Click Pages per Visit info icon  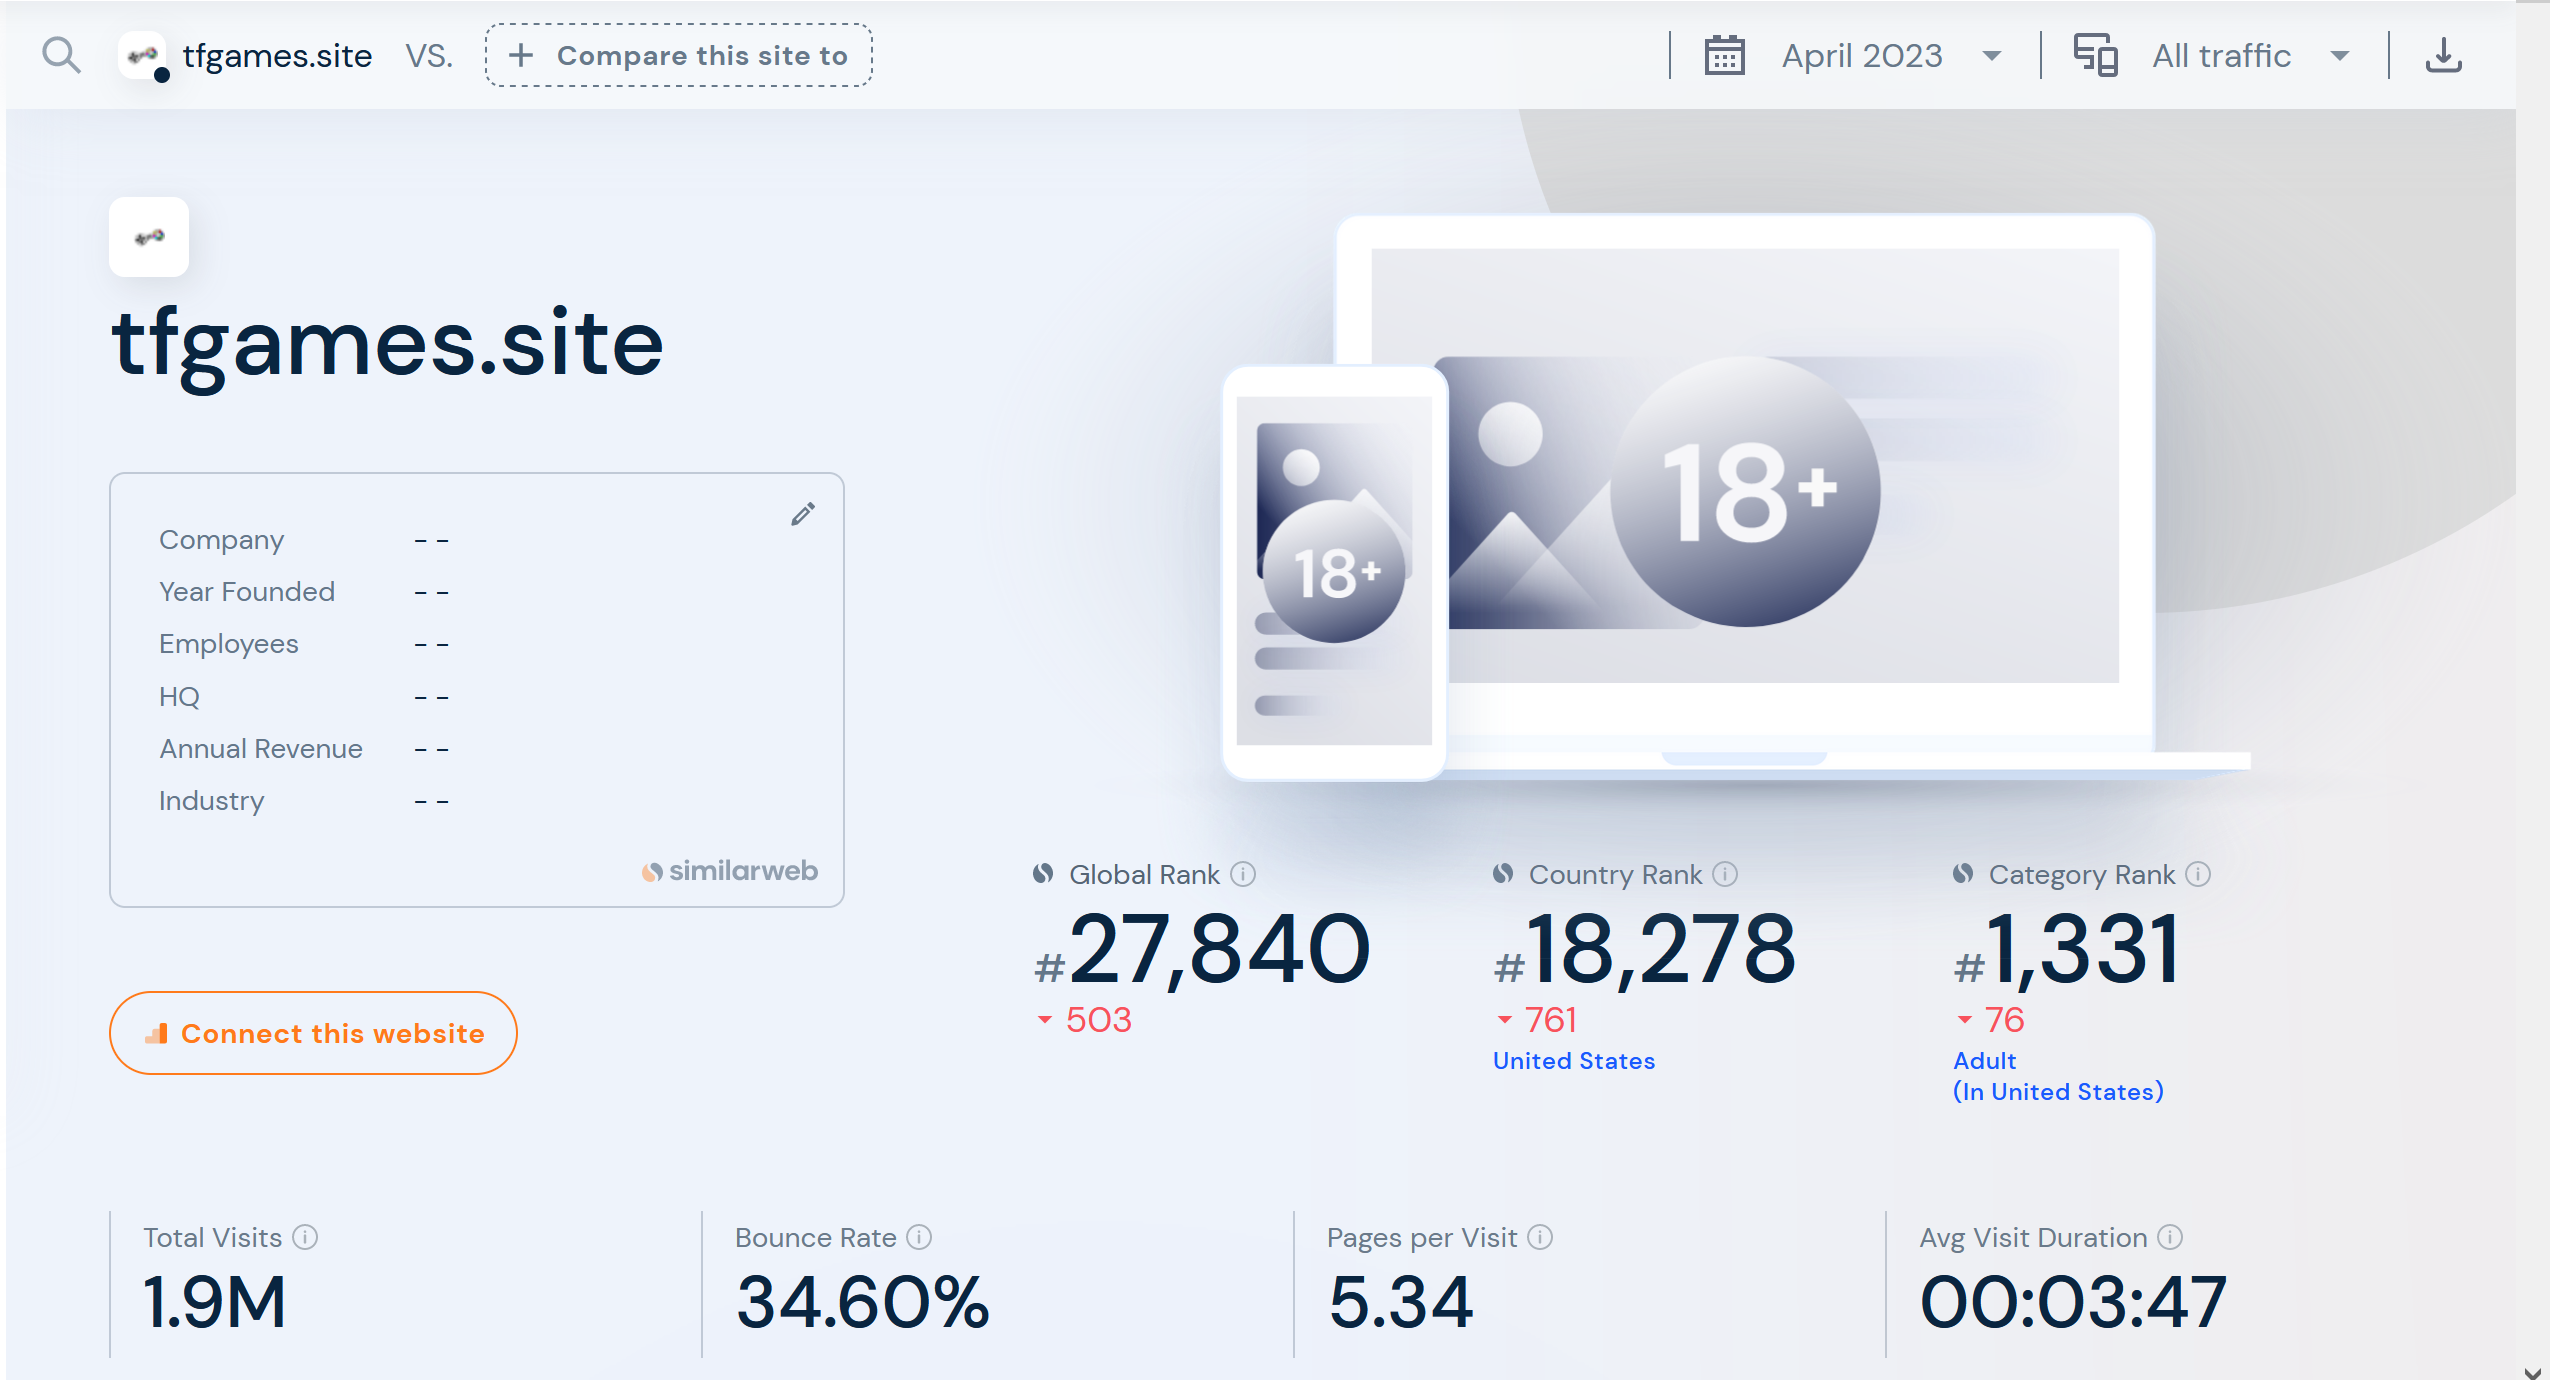[1540, 1237]
